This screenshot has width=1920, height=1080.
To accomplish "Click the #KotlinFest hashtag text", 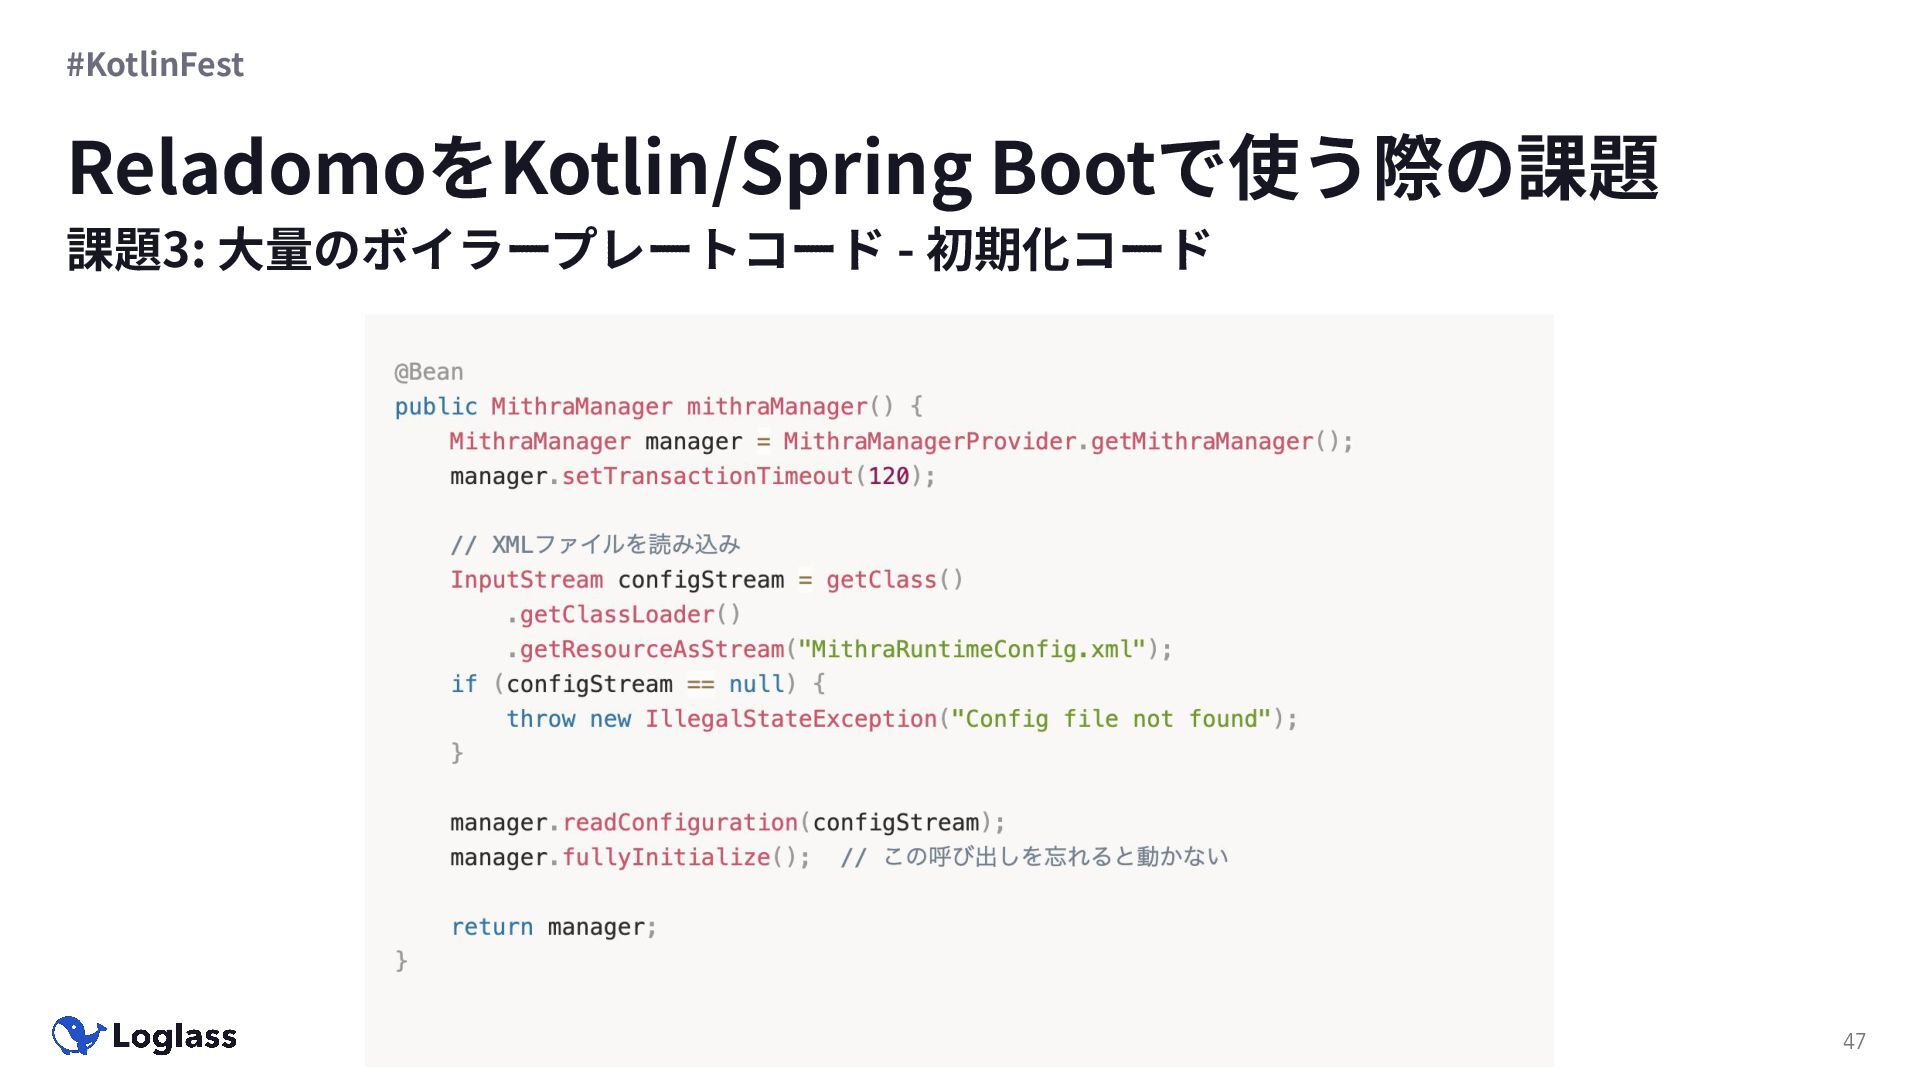I will click(155, 64).
